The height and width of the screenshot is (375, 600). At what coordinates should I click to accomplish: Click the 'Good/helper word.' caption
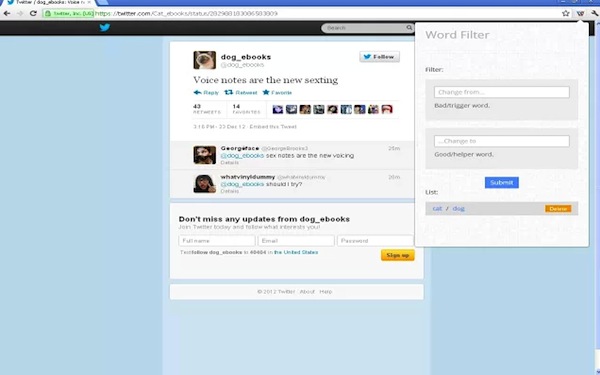(464, 155)
